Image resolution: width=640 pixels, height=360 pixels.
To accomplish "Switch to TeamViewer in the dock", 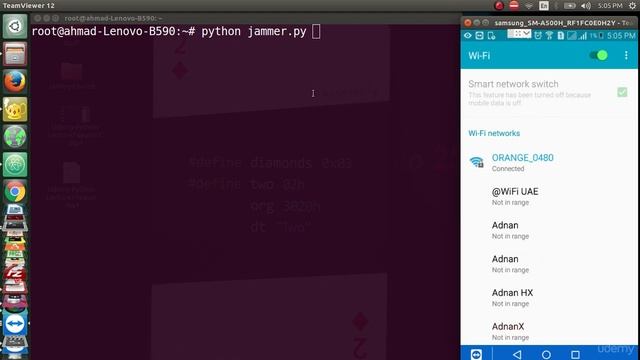I will tap(15, 323).
